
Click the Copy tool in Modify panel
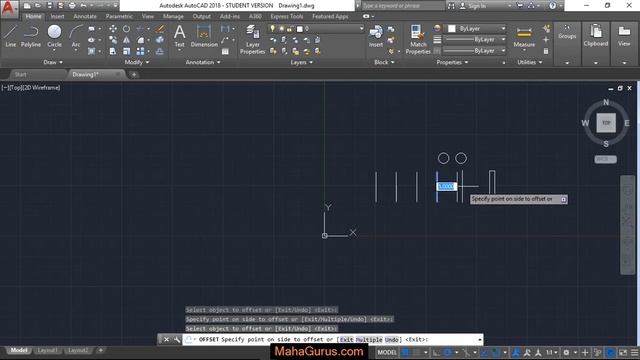click(113, 40)
